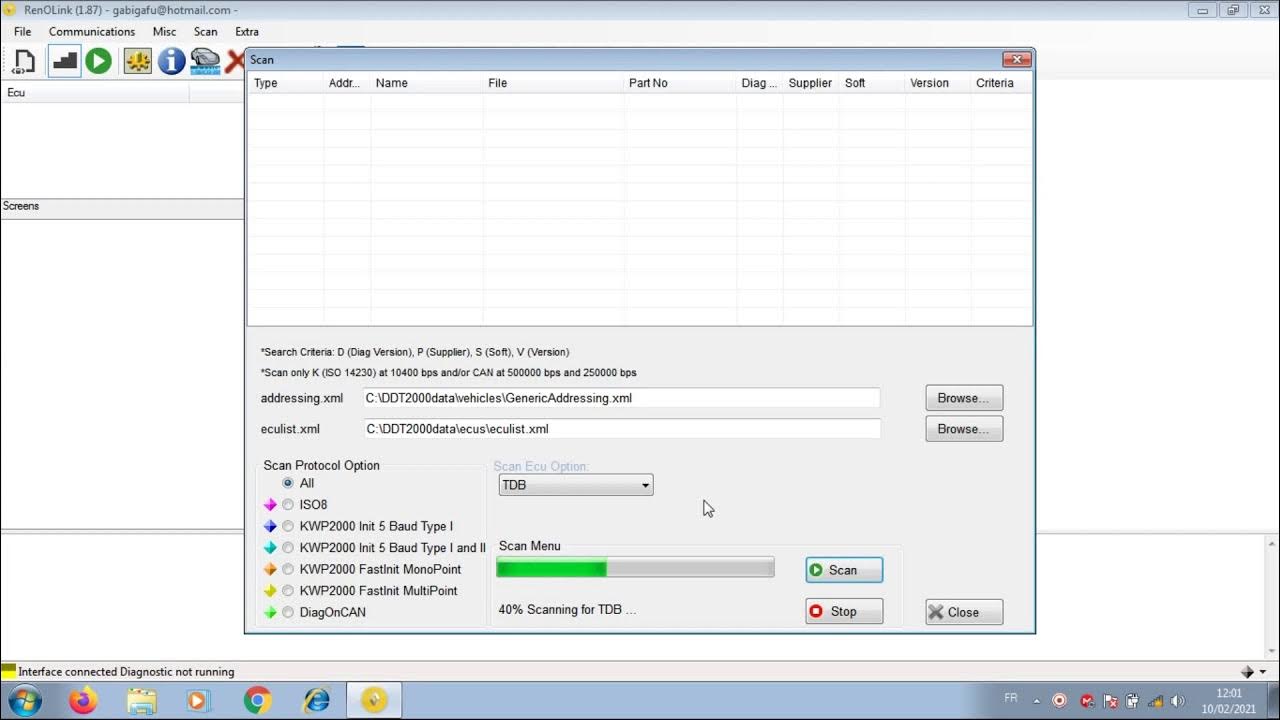Sort by the Supplier column header

810,83
